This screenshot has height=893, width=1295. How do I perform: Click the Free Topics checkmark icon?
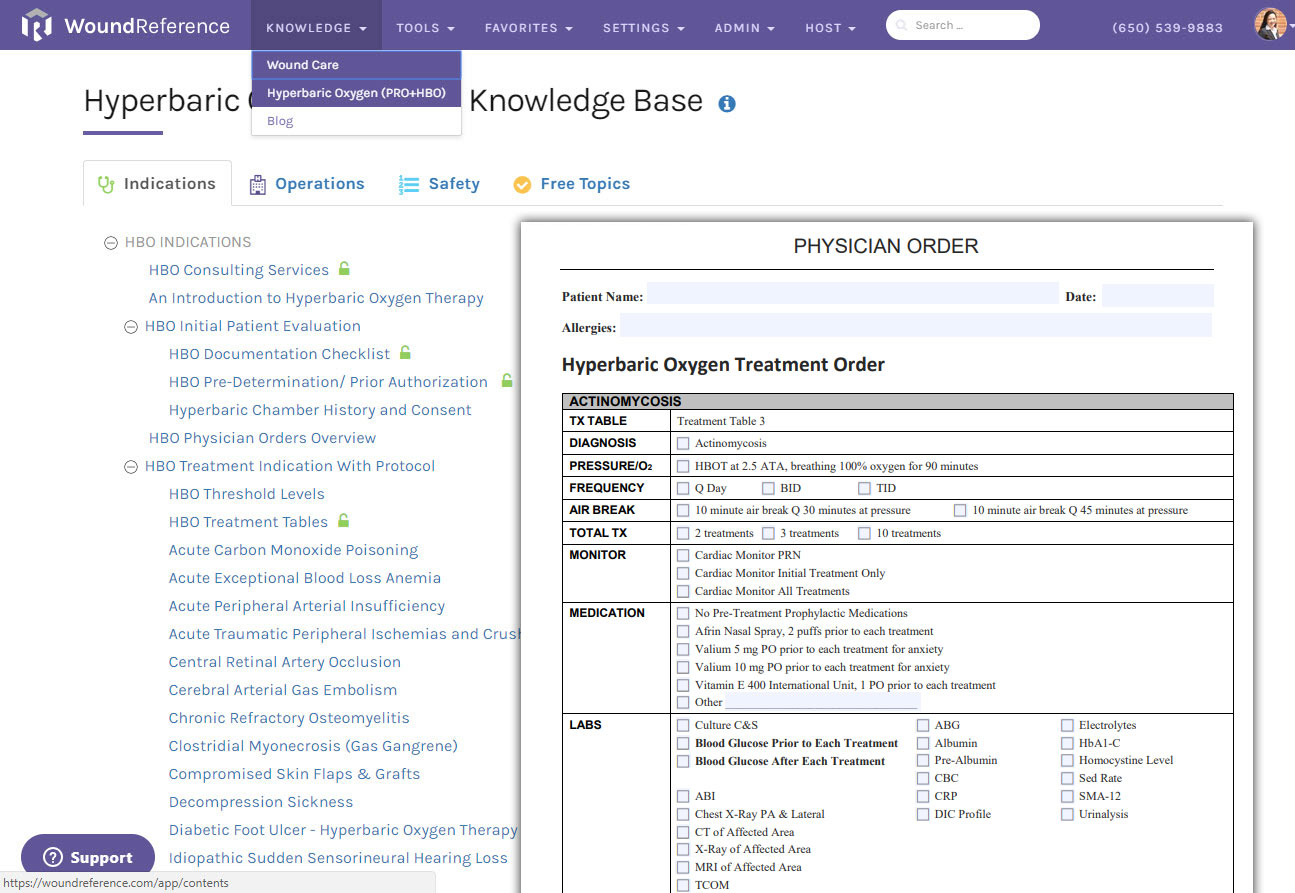(x=521, y=184)
